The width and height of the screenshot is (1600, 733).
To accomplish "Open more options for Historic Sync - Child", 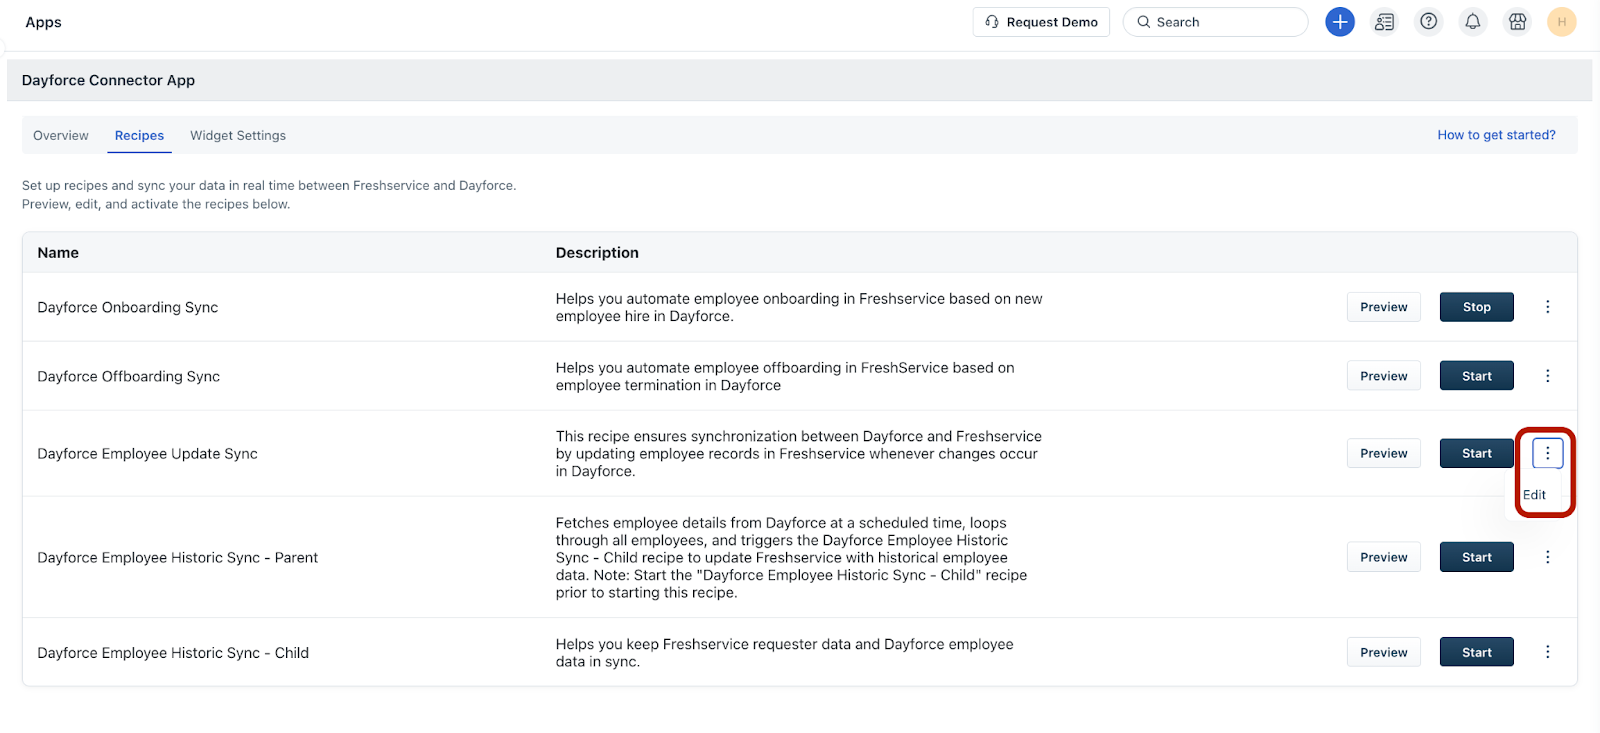I will point(1547,652).
